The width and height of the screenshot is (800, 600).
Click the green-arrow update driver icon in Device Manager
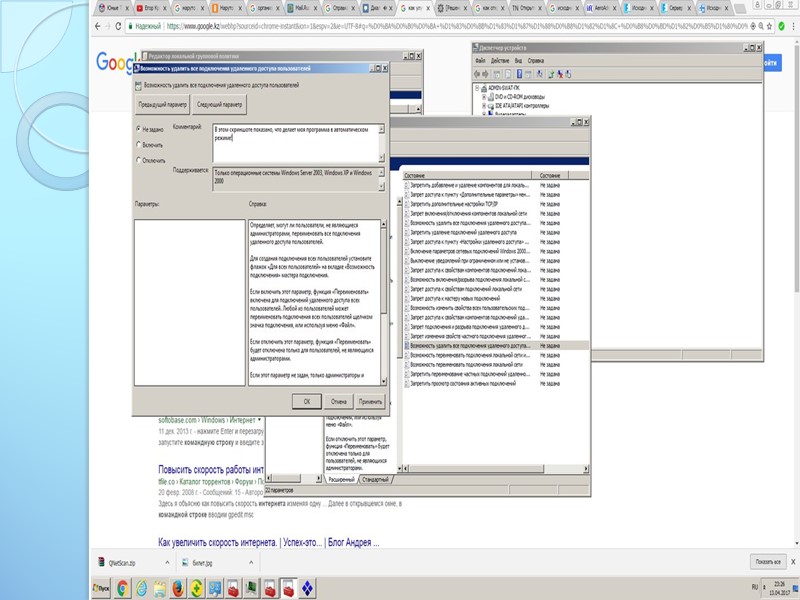click(x=552, y=74)
